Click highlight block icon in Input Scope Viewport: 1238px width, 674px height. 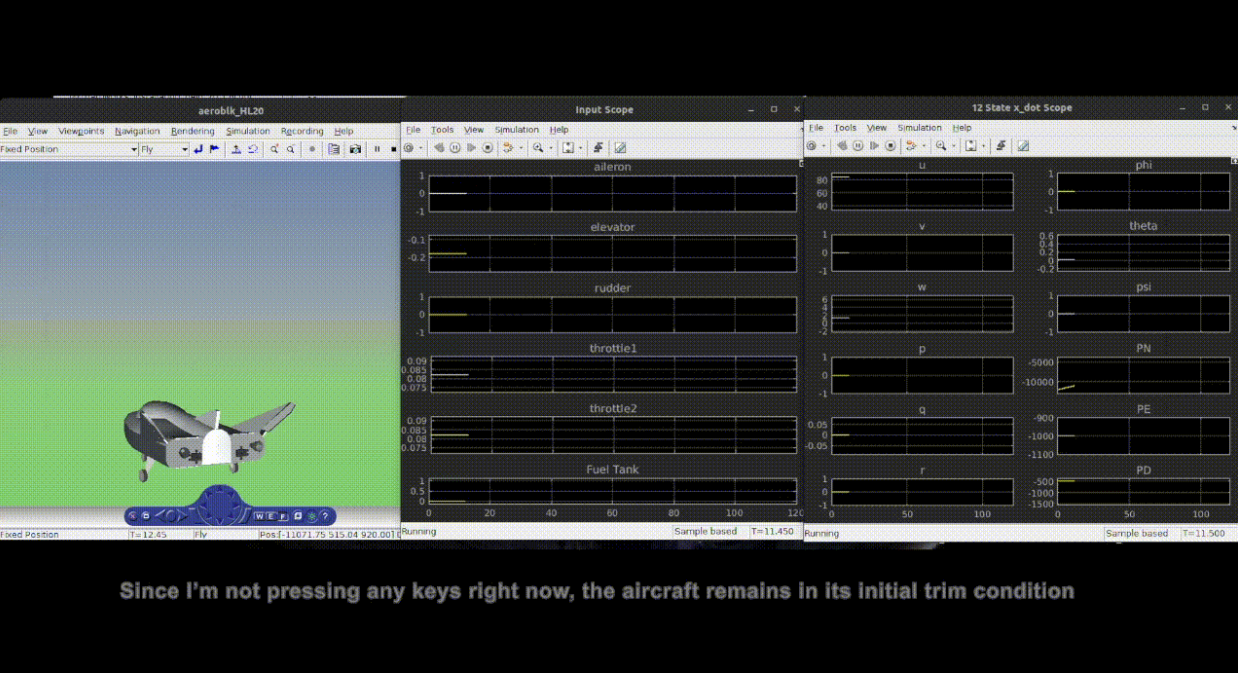[x=507, y=148]
